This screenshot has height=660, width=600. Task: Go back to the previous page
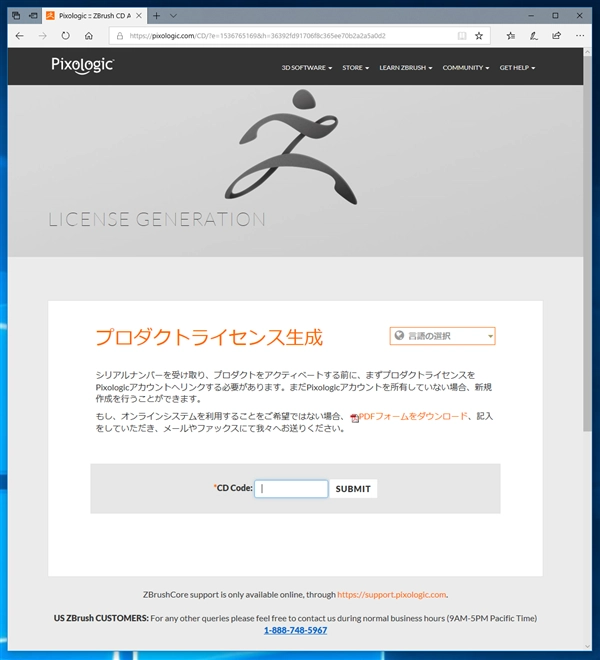point(19,36)
